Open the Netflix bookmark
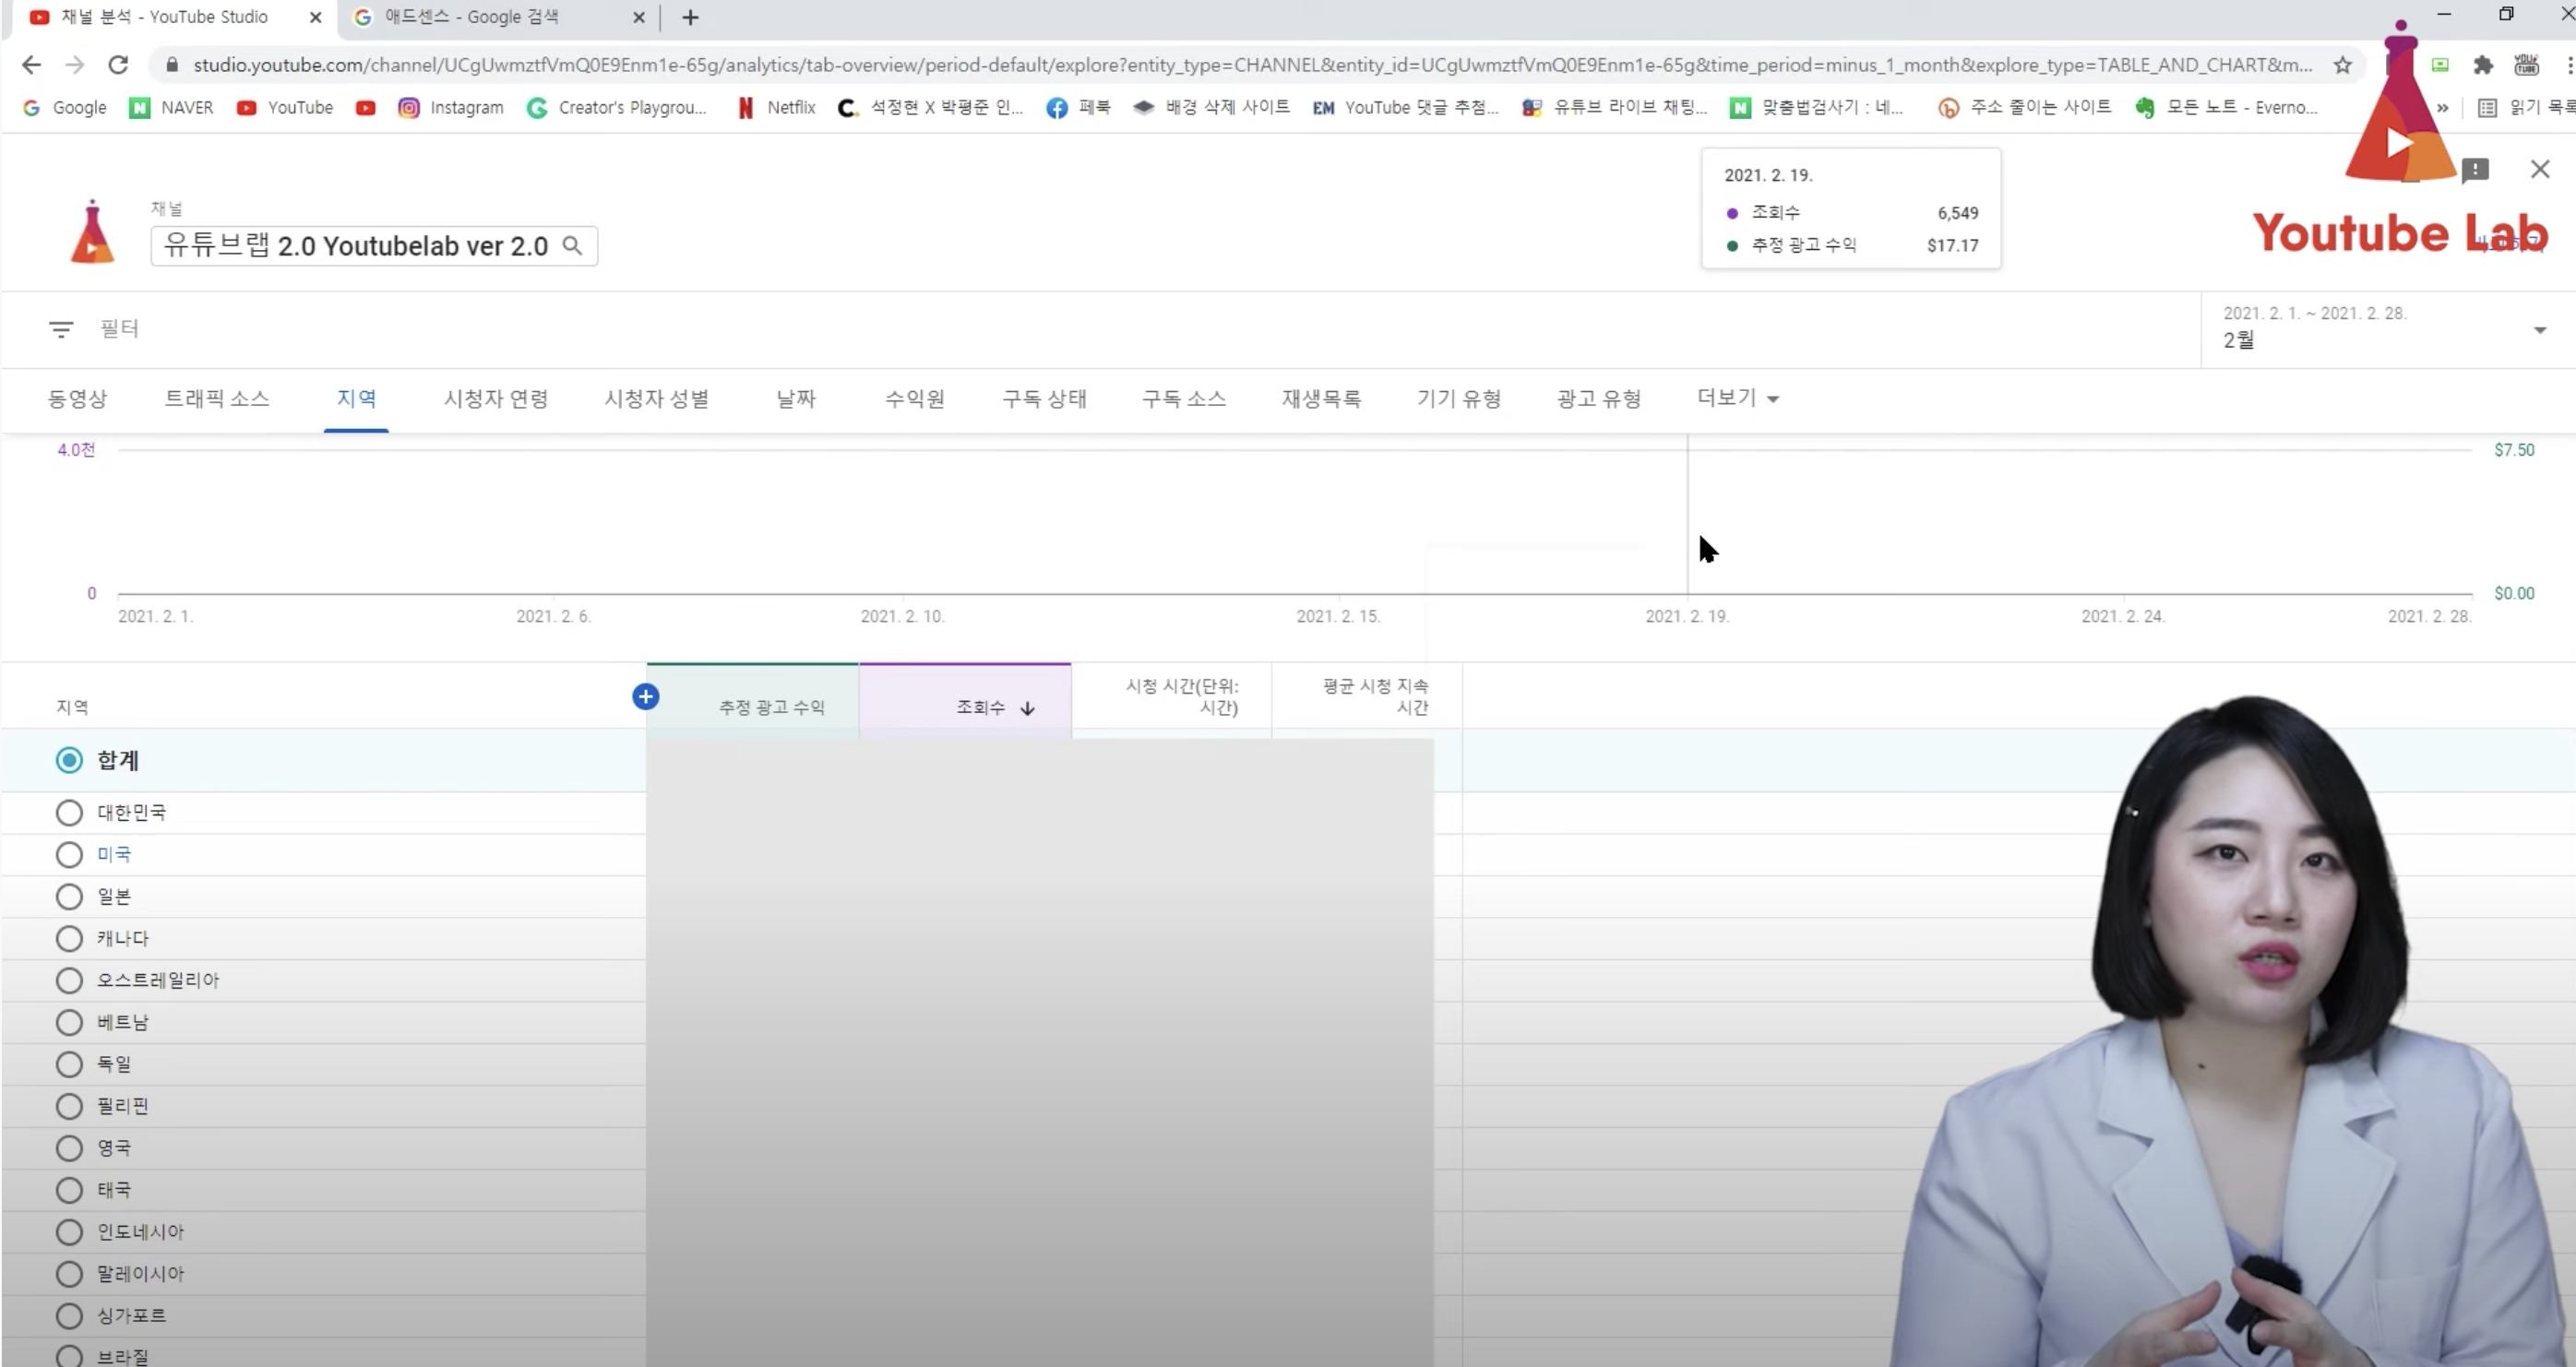The width and height of the screenshot is (2576, 1367). click(x=776, y=107)
